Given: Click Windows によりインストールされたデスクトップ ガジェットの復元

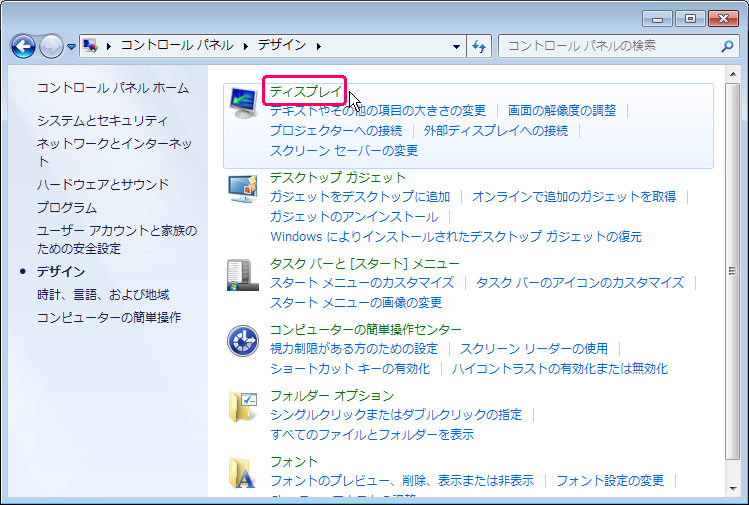Looking at the screenshot, I should point(456,236).
